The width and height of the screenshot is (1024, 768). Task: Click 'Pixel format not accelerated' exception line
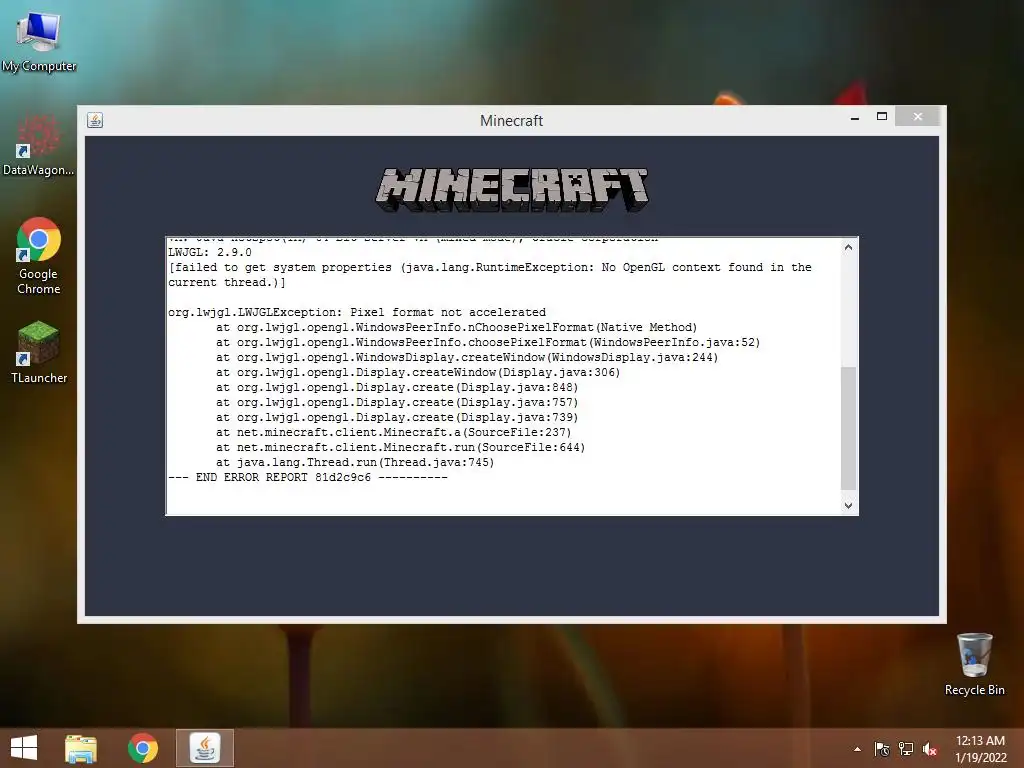pos(357,312)
